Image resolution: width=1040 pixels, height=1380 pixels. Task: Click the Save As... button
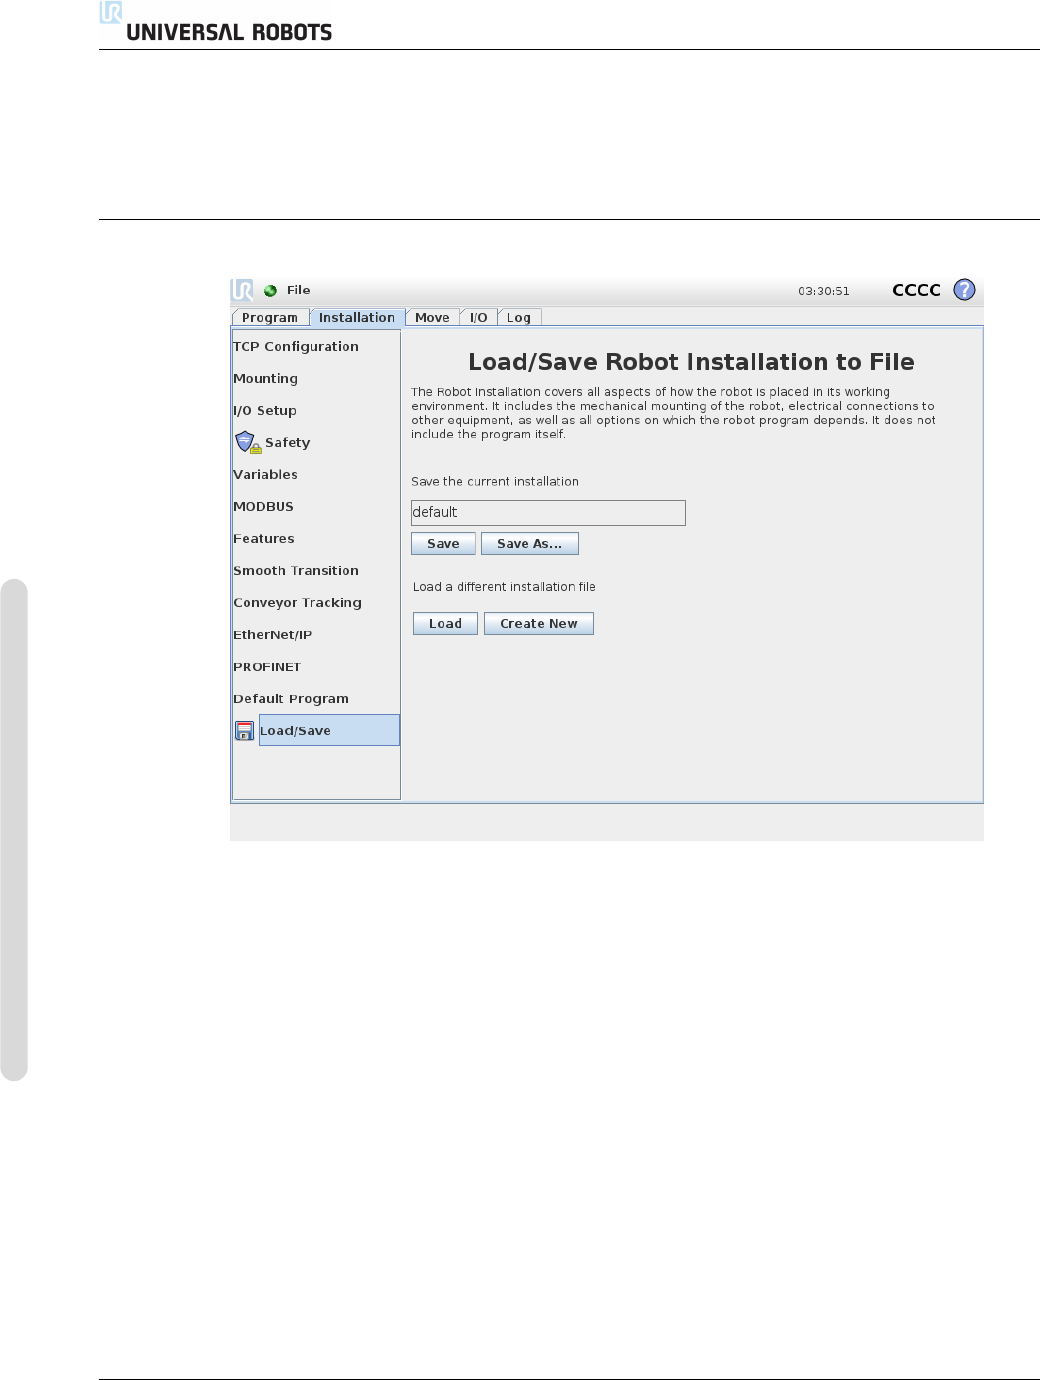coord(530,543)
